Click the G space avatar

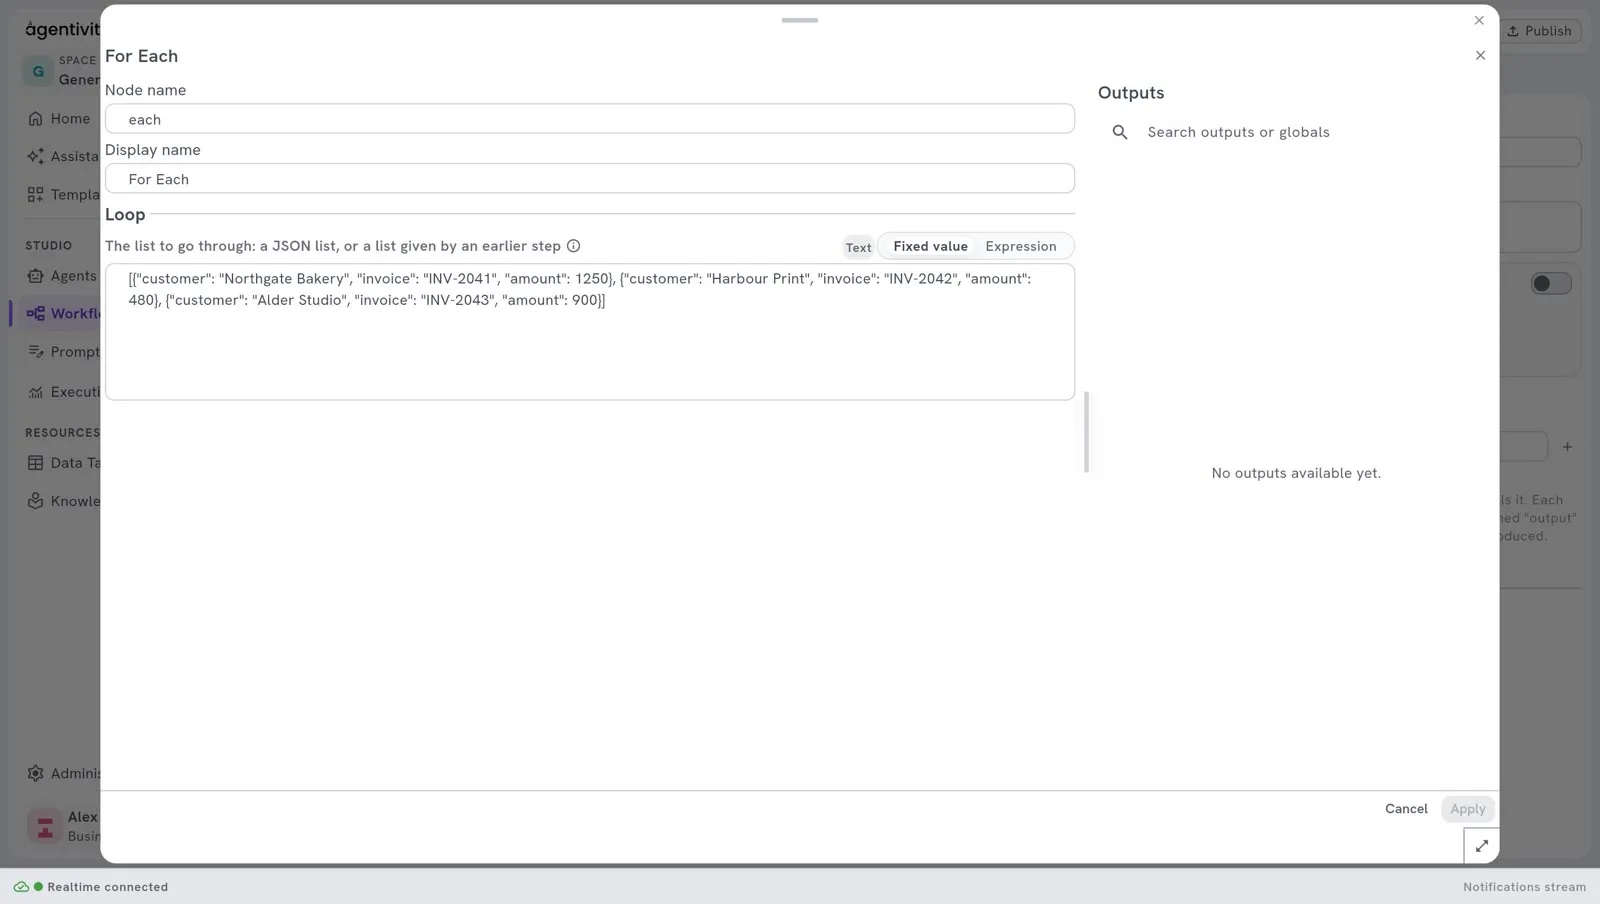click(x=38, y=71)
